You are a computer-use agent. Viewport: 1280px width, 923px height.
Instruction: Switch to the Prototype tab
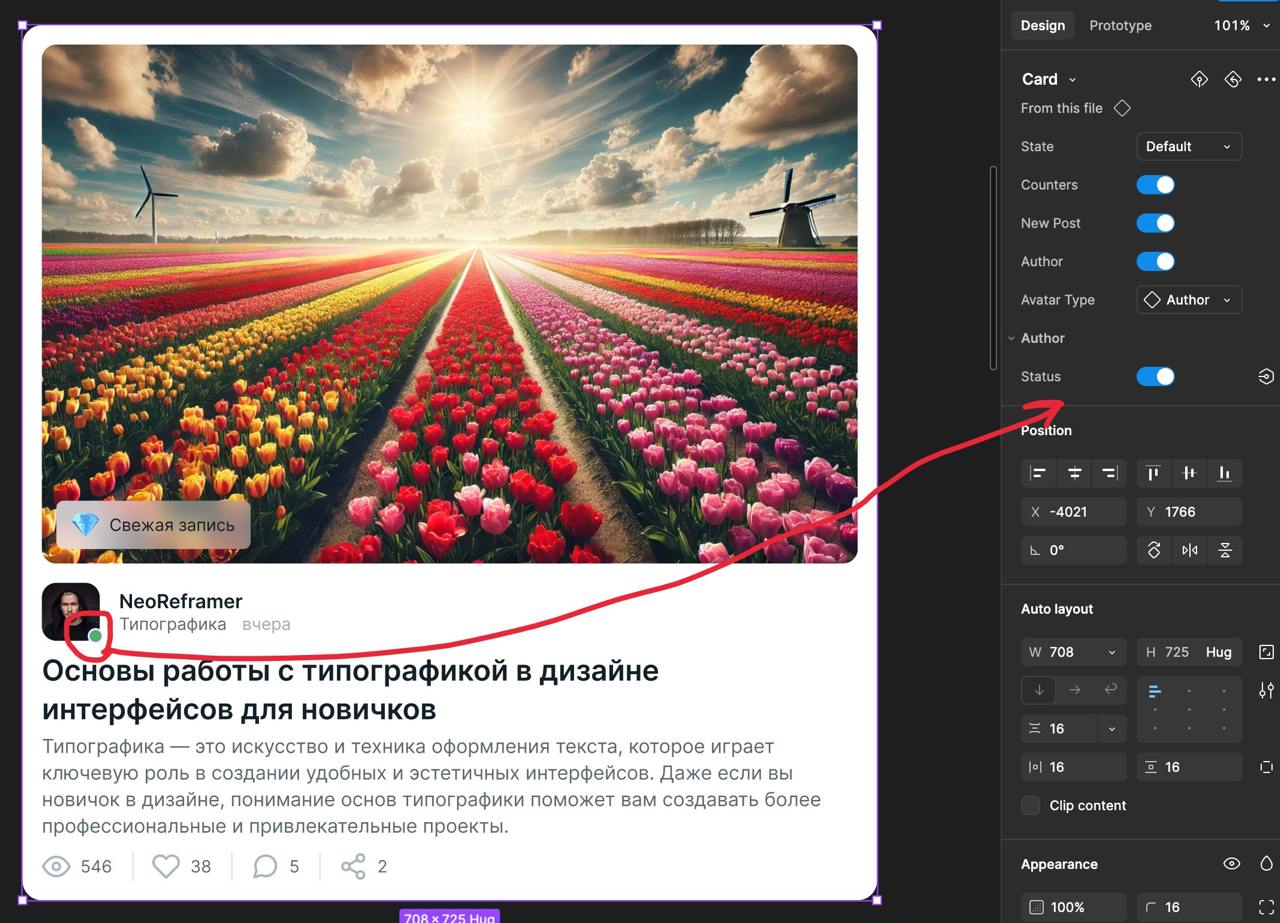[1120, 25]
